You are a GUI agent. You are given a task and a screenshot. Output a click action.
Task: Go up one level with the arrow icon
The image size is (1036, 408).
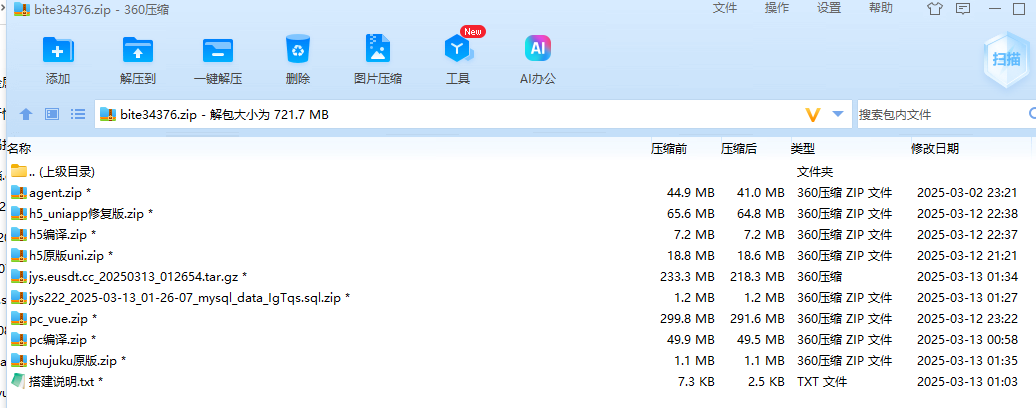point(26,115)
